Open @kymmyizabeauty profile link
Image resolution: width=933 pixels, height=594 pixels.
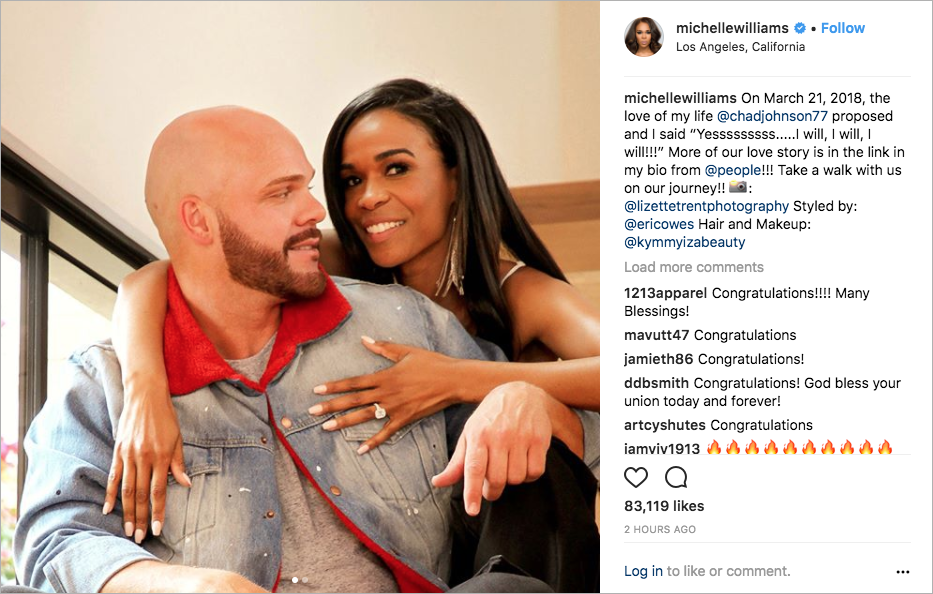click(x=684, y=242)
